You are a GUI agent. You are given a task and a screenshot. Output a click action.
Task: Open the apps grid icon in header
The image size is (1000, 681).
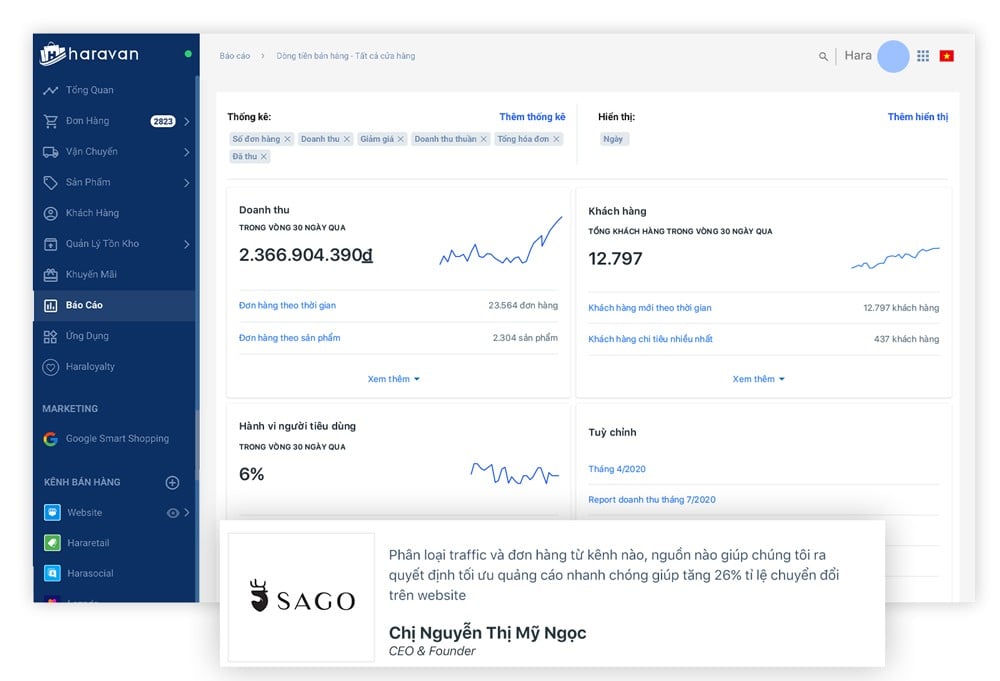[x=923, y=56]
